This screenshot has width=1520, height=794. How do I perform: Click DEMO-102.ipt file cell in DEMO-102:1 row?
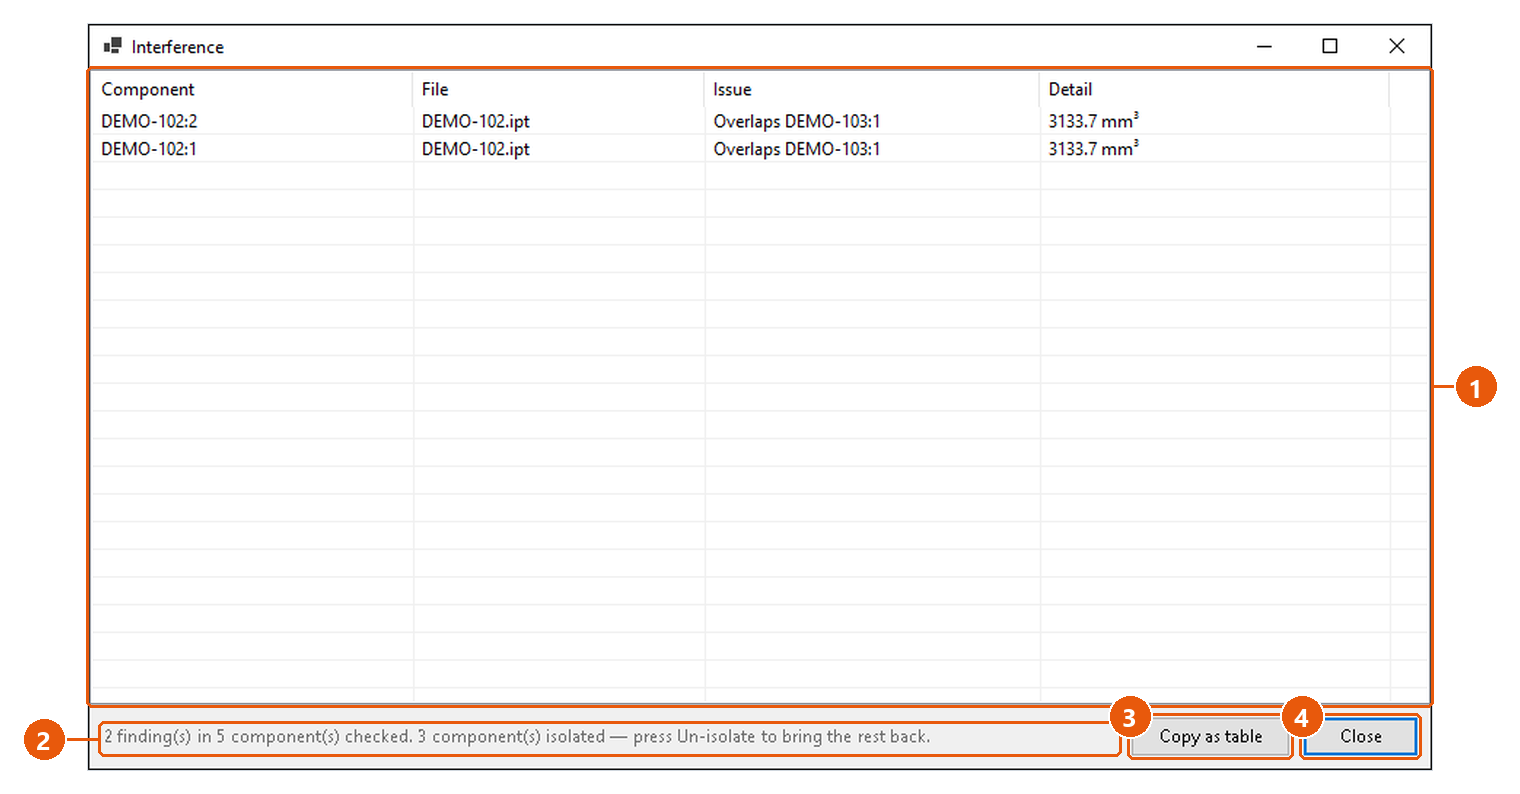coord(476,149)
